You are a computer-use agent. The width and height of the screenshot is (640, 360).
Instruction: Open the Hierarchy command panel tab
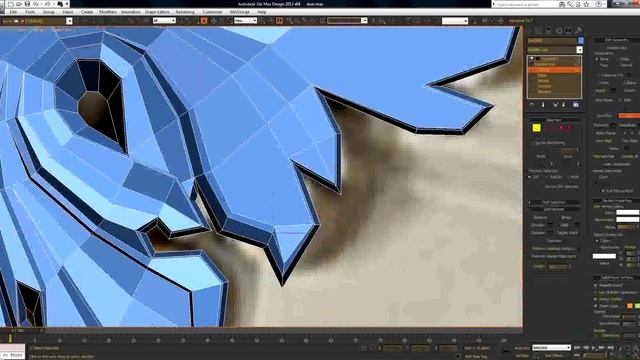(549, 31)
